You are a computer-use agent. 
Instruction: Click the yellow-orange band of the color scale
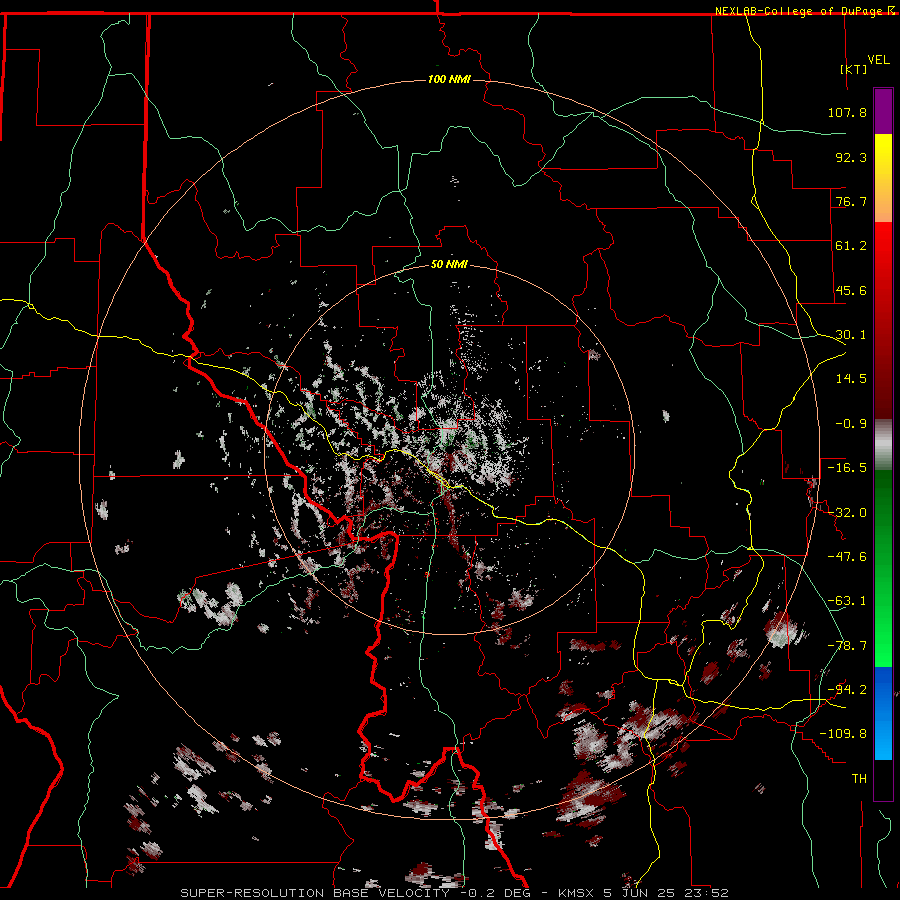coord(883,178)
